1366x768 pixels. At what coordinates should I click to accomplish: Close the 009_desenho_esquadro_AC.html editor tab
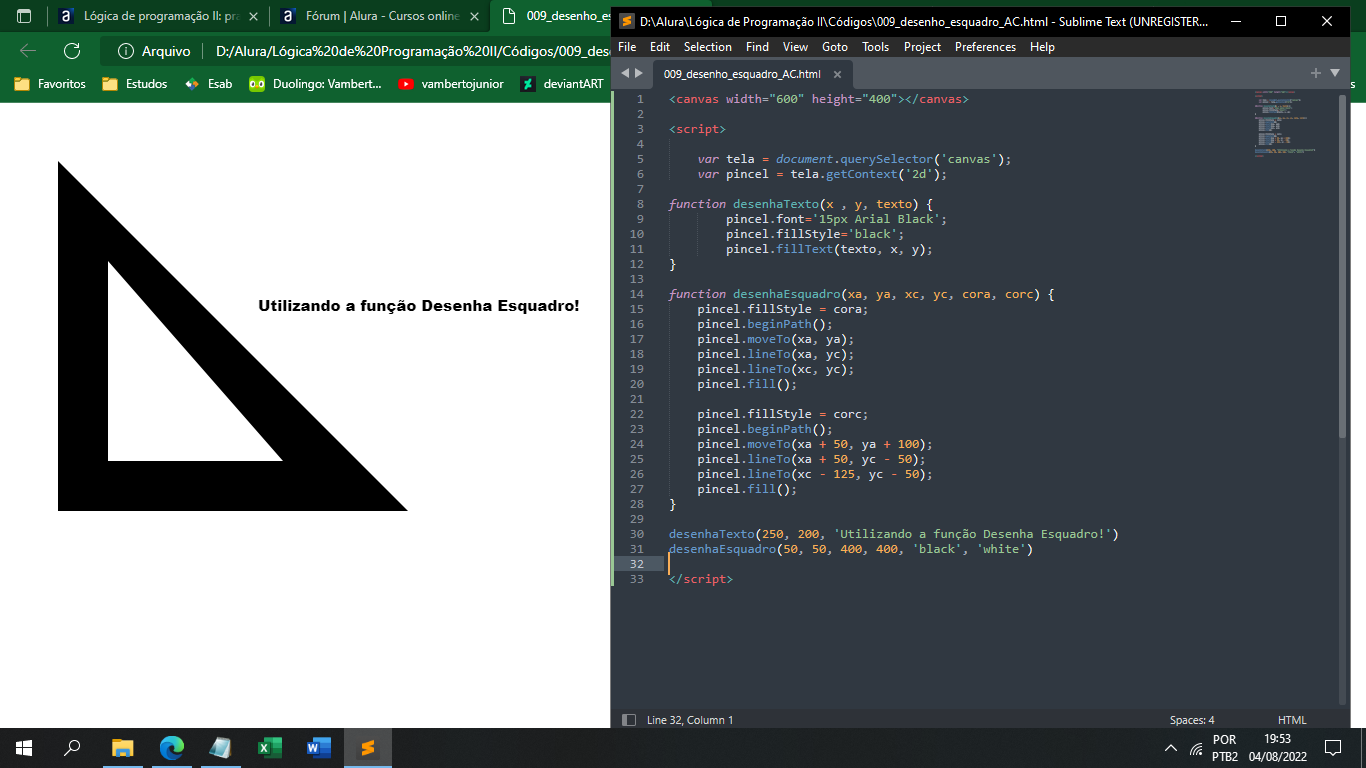[x=837, y=74]
